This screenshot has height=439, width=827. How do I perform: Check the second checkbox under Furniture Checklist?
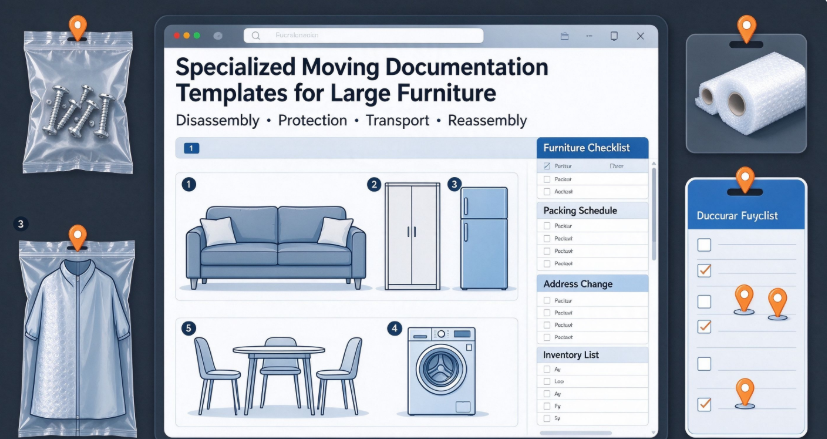click(547, 179)
